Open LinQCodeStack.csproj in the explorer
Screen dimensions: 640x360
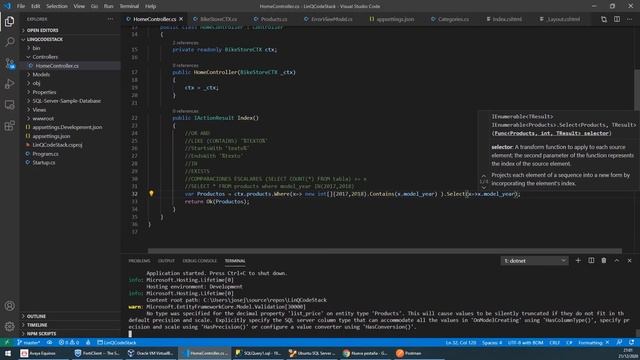(x=57, y=145)
